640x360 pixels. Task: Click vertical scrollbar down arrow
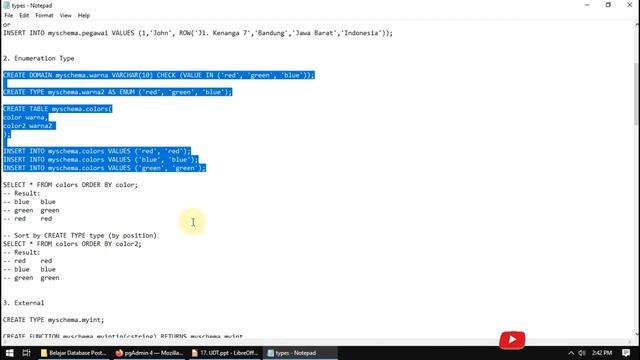coord(636,334)
